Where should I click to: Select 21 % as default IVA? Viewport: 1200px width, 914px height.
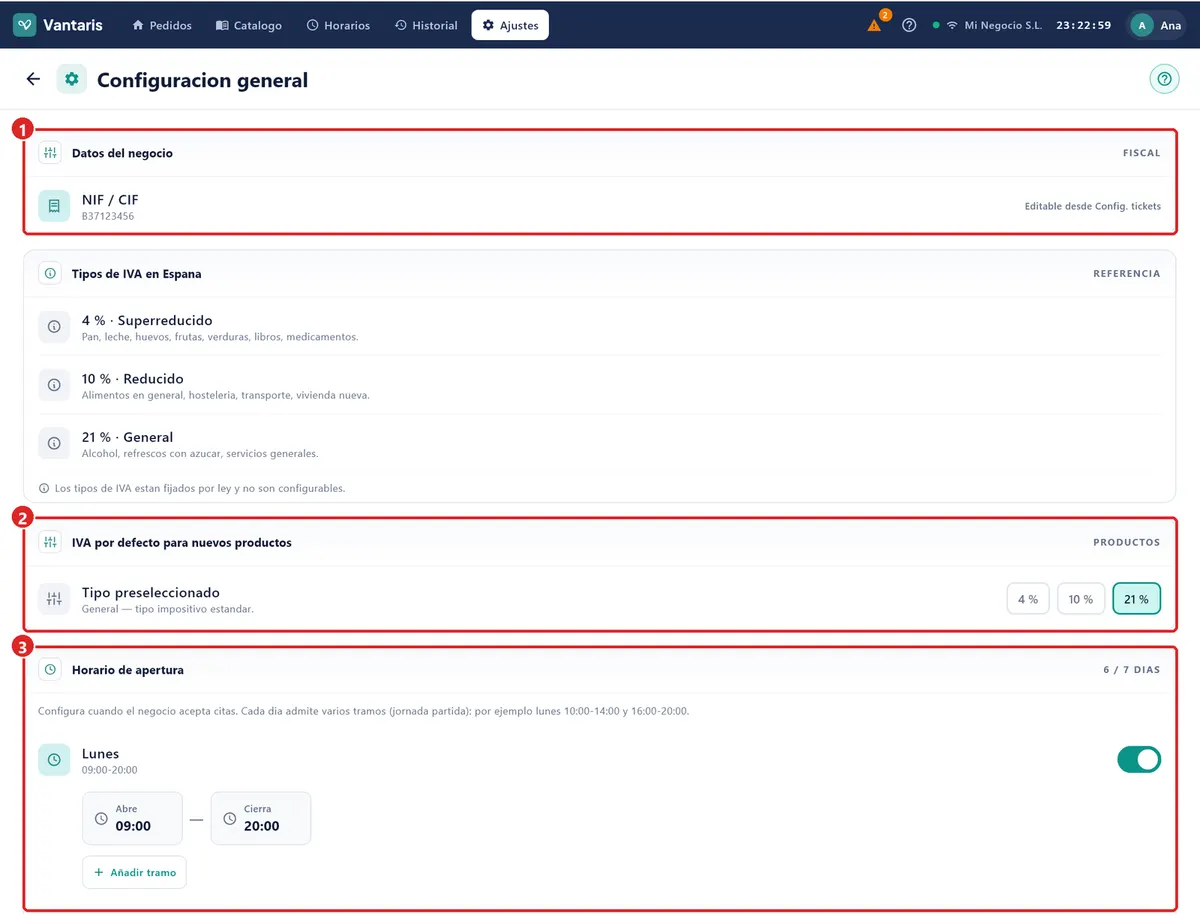point(1137,599)
